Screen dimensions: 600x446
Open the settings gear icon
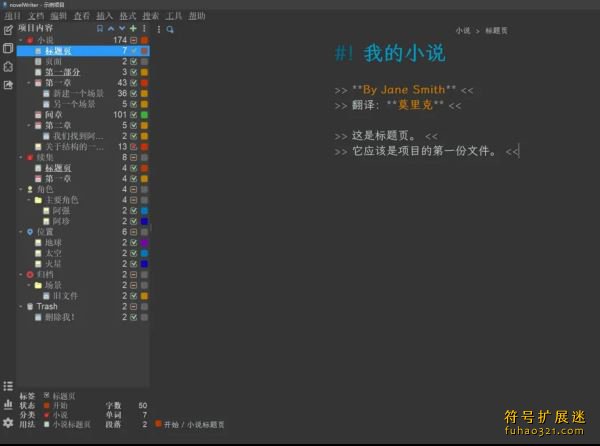tap(8, 423)
